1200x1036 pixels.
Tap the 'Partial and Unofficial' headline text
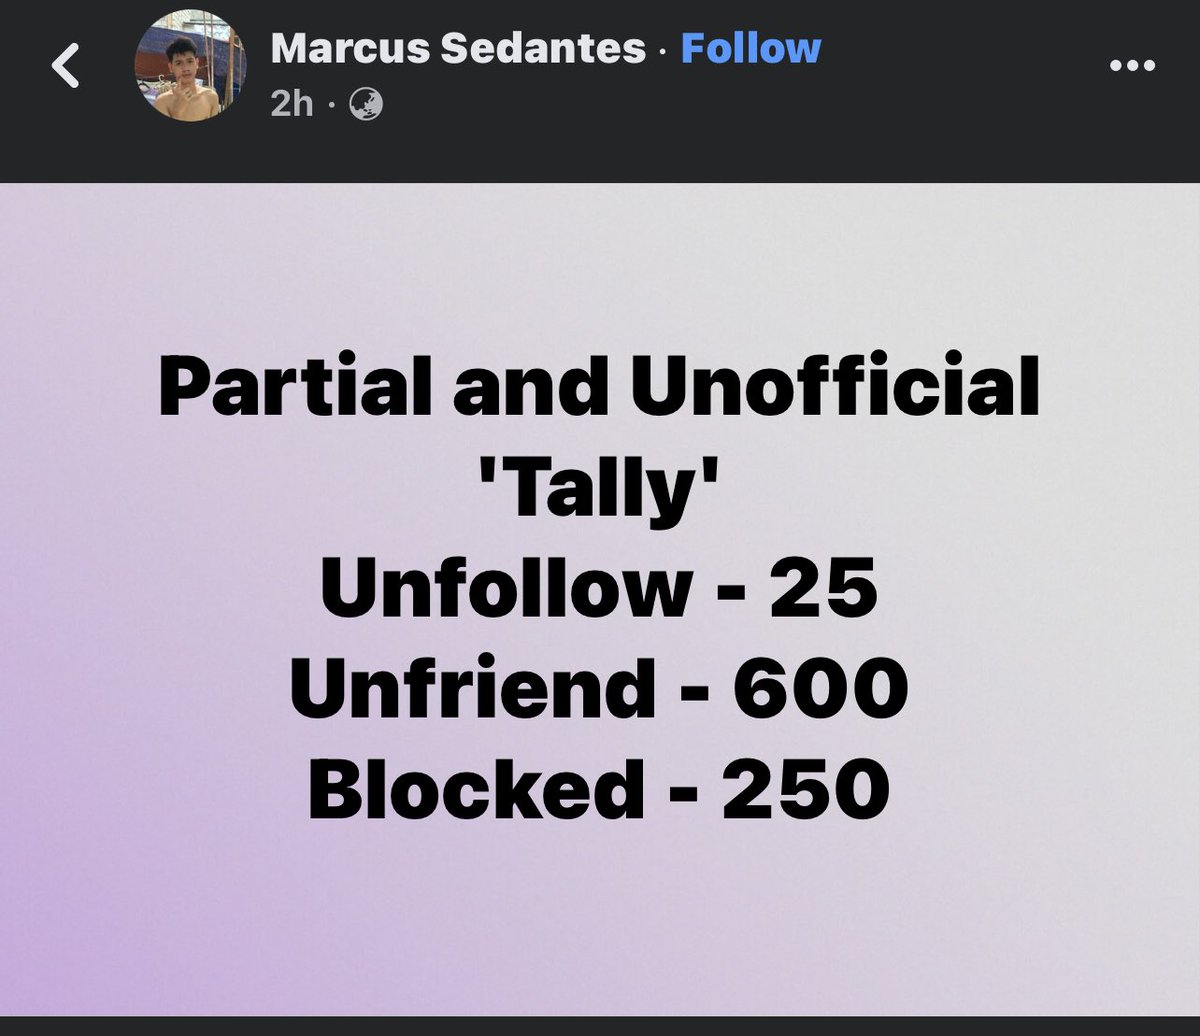pyautogui.click(x=600, y=392)
